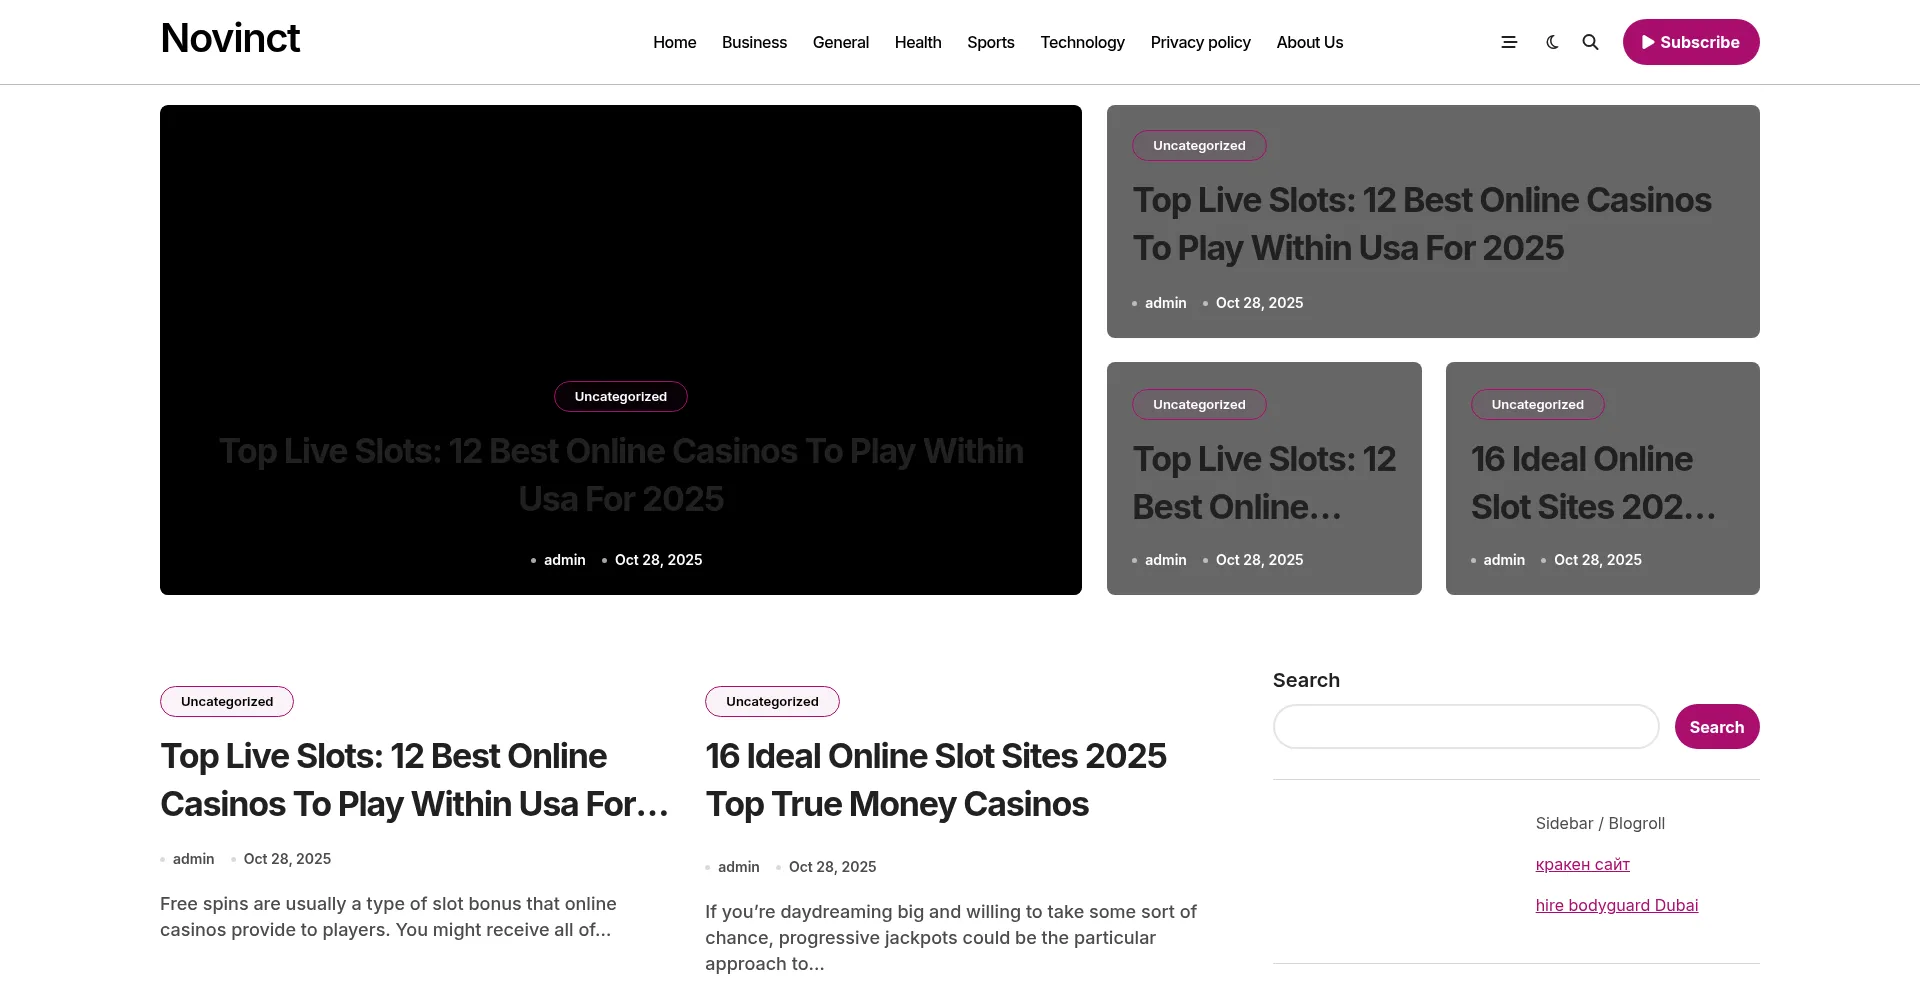The height and width of the screenshot is (993, 1920).
Task: Open the '16 Ideal Online Slot Sites 202…' card title
Action: (x=1592, y=483)
